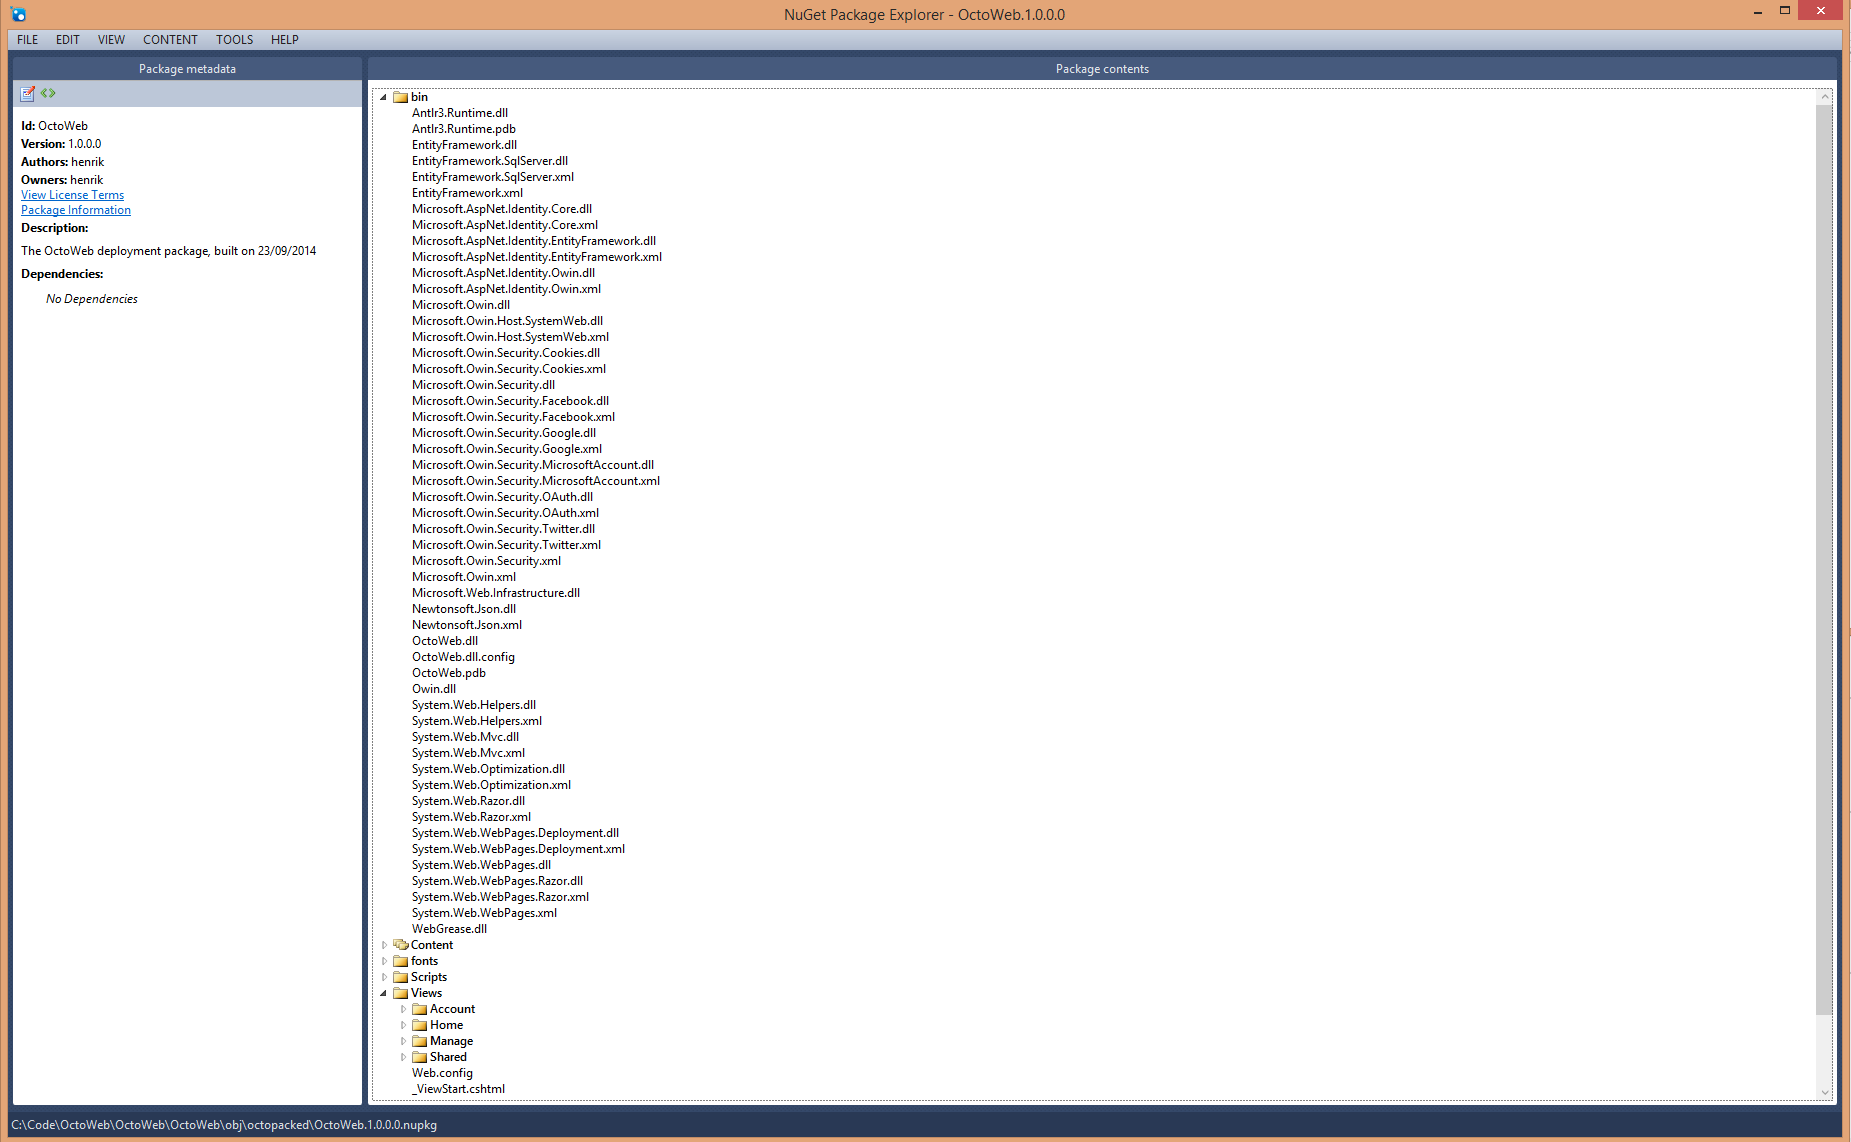Open the CONTENT menu
The image size is (1851, 1142).
(x=170, y=40)
